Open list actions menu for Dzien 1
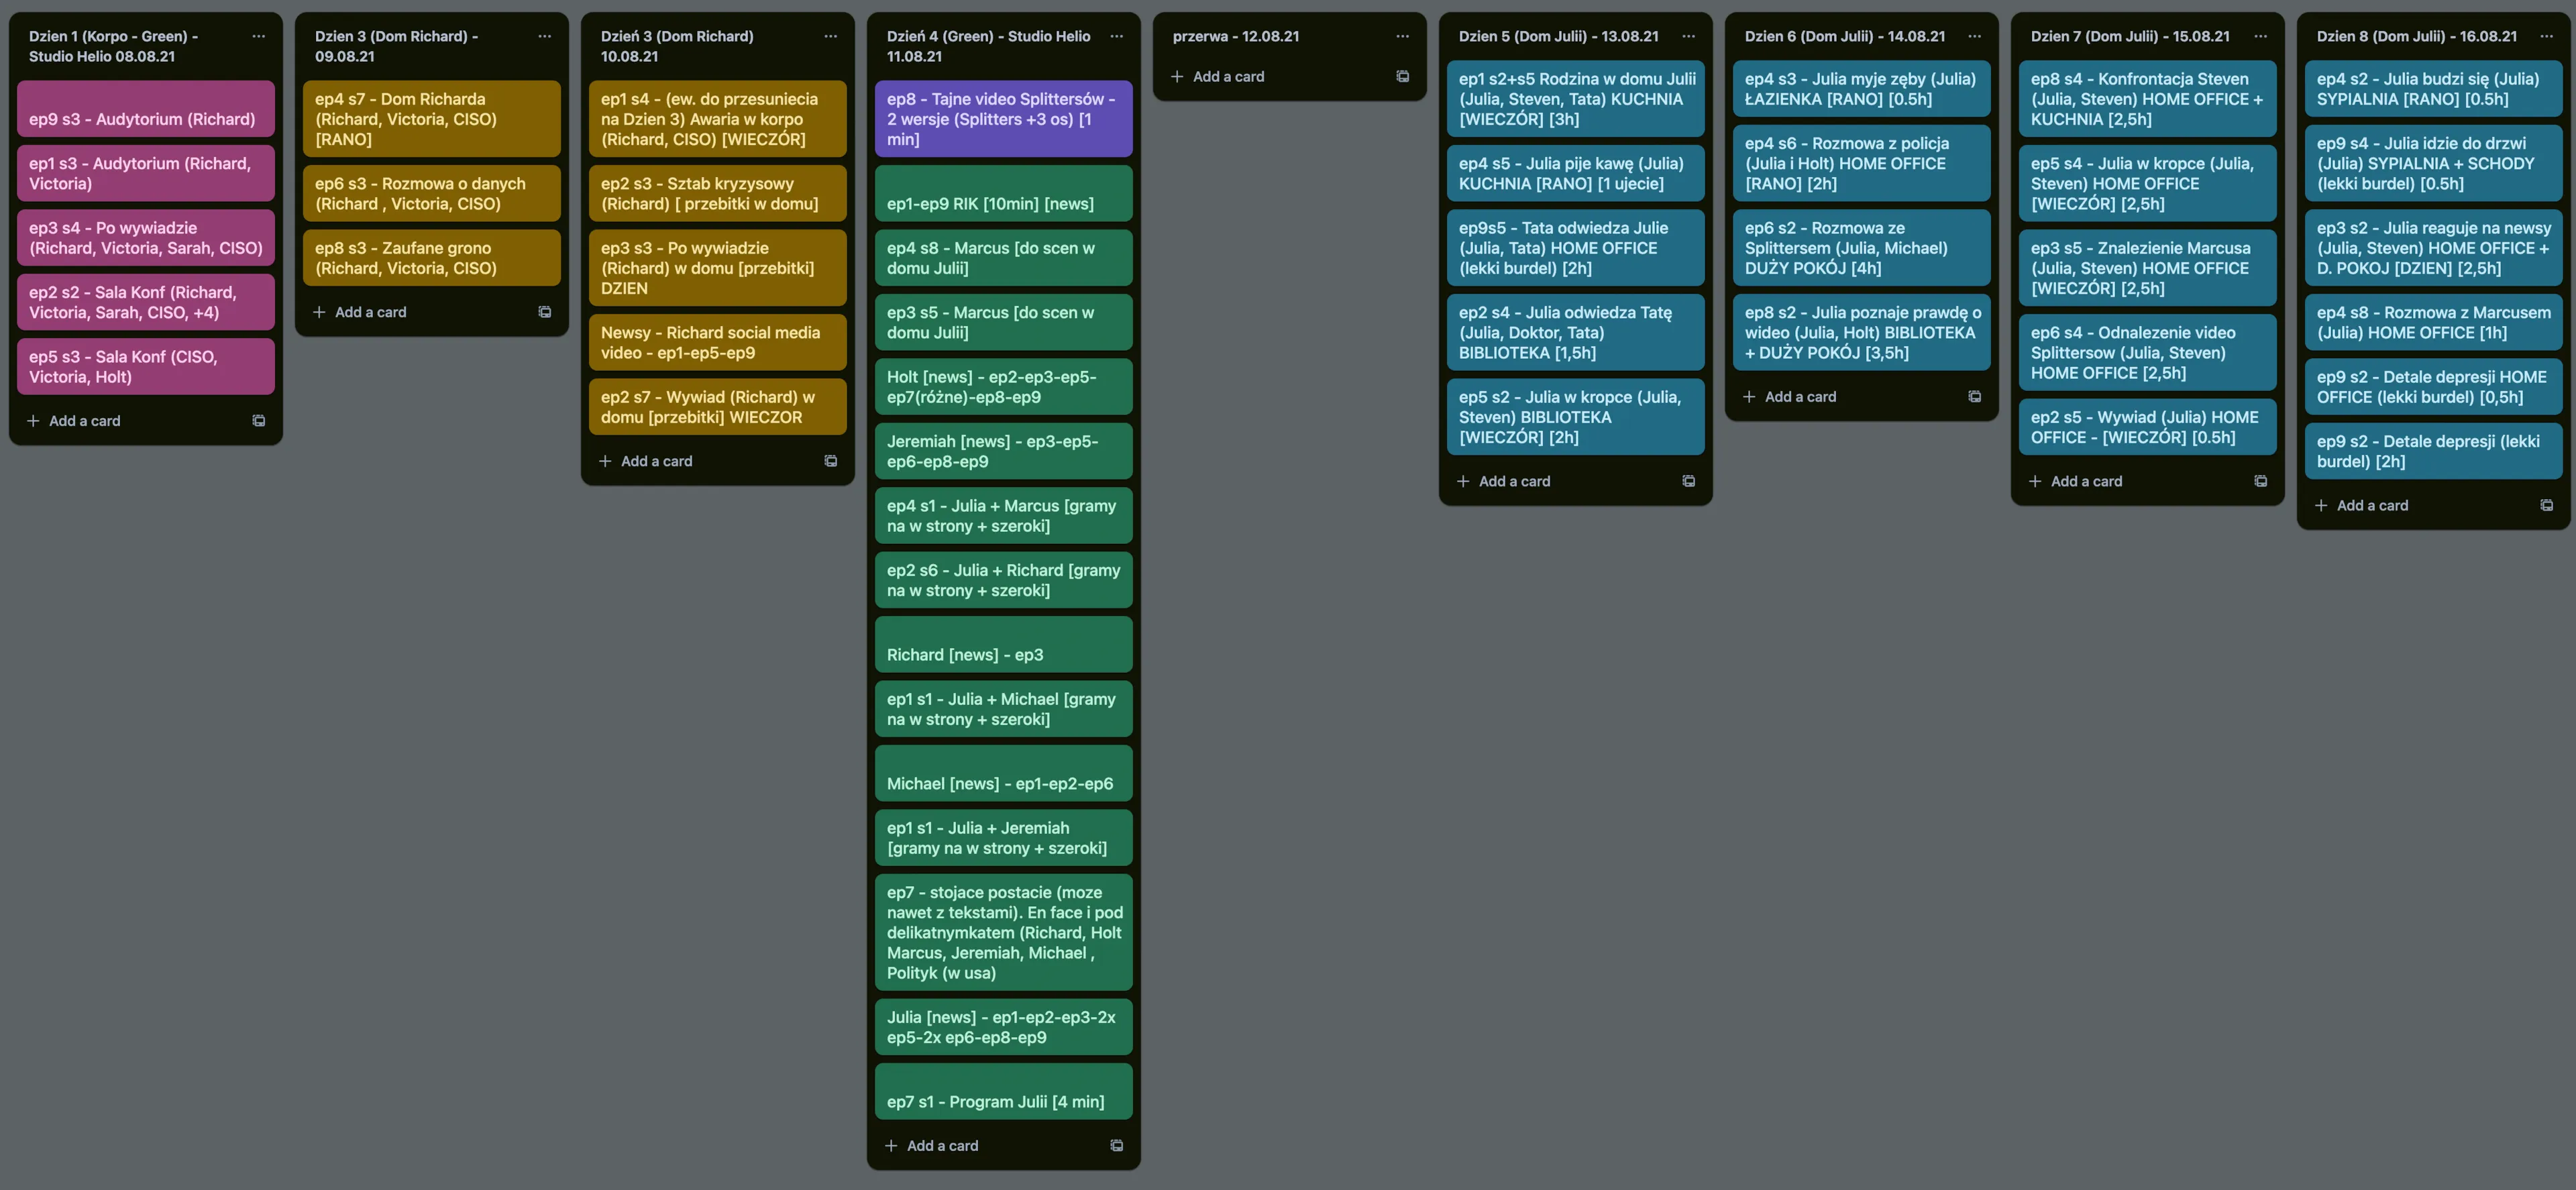Image resolution: width=2576 pixels, height=1190 pixels. (x=258, y=36)
